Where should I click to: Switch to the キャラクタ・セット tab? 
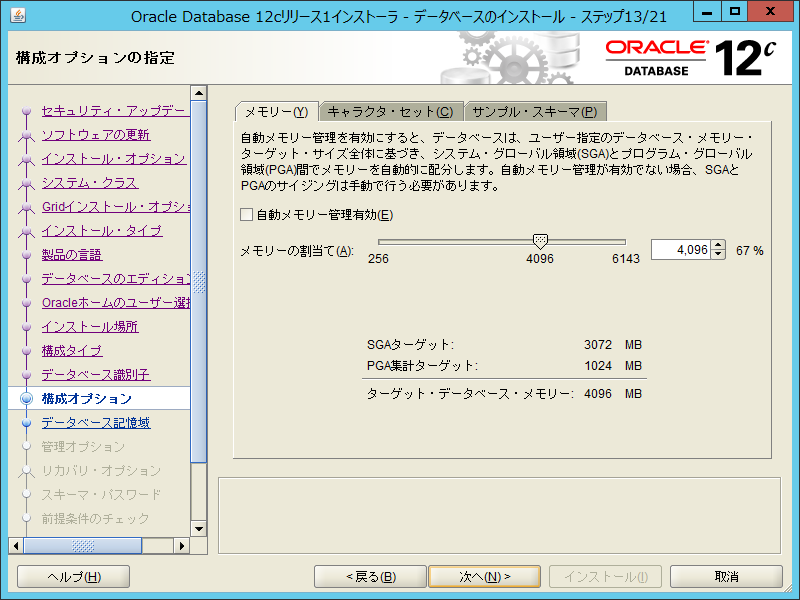coord(390,112)
